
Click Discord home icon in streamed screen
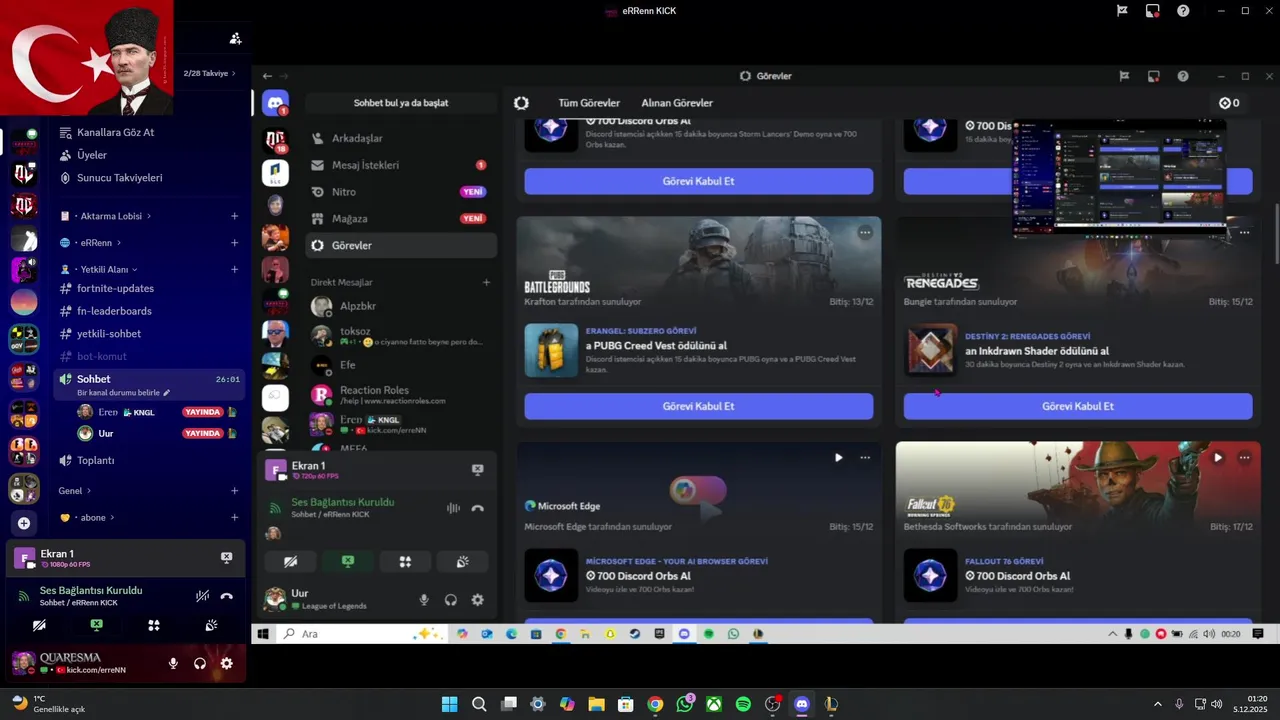(x=275, y=103)
